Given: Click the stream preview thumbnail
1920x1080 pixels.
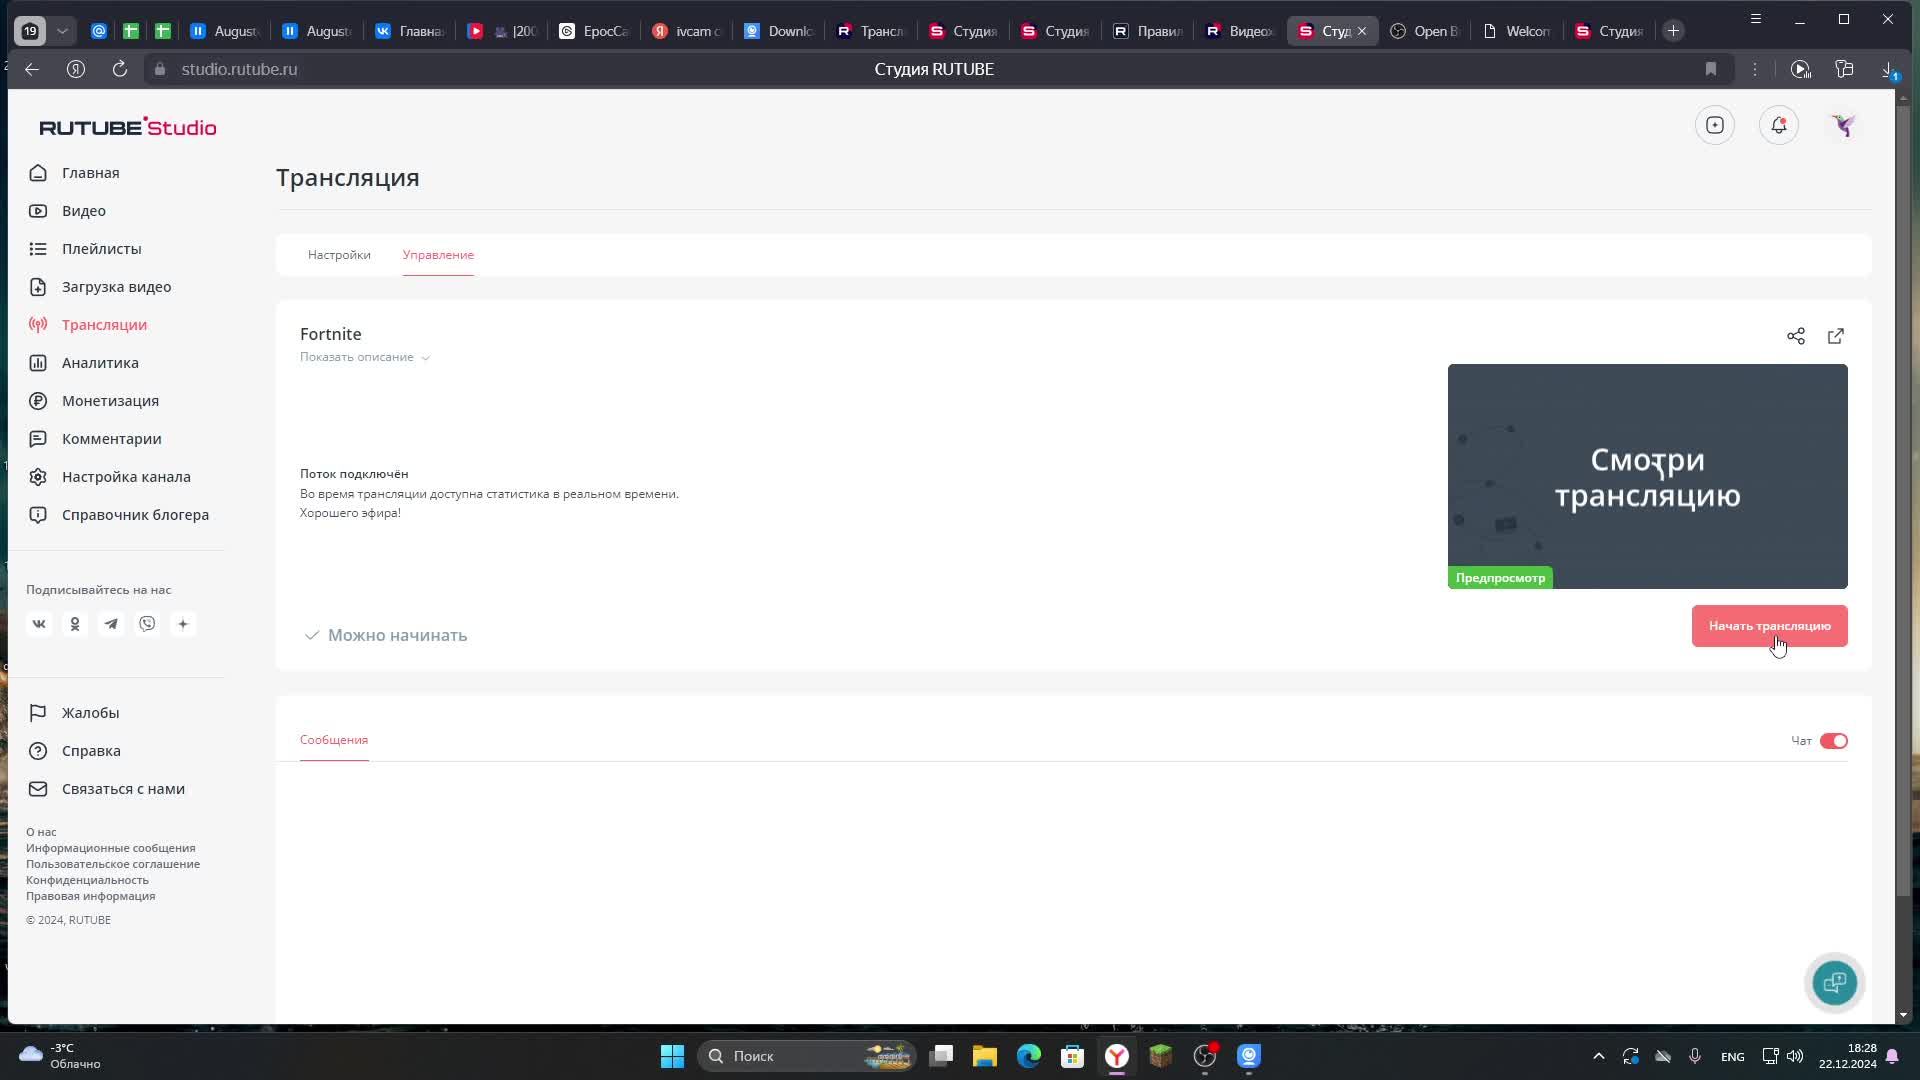Looking at the screenshot, I should tap(1647, 476).
